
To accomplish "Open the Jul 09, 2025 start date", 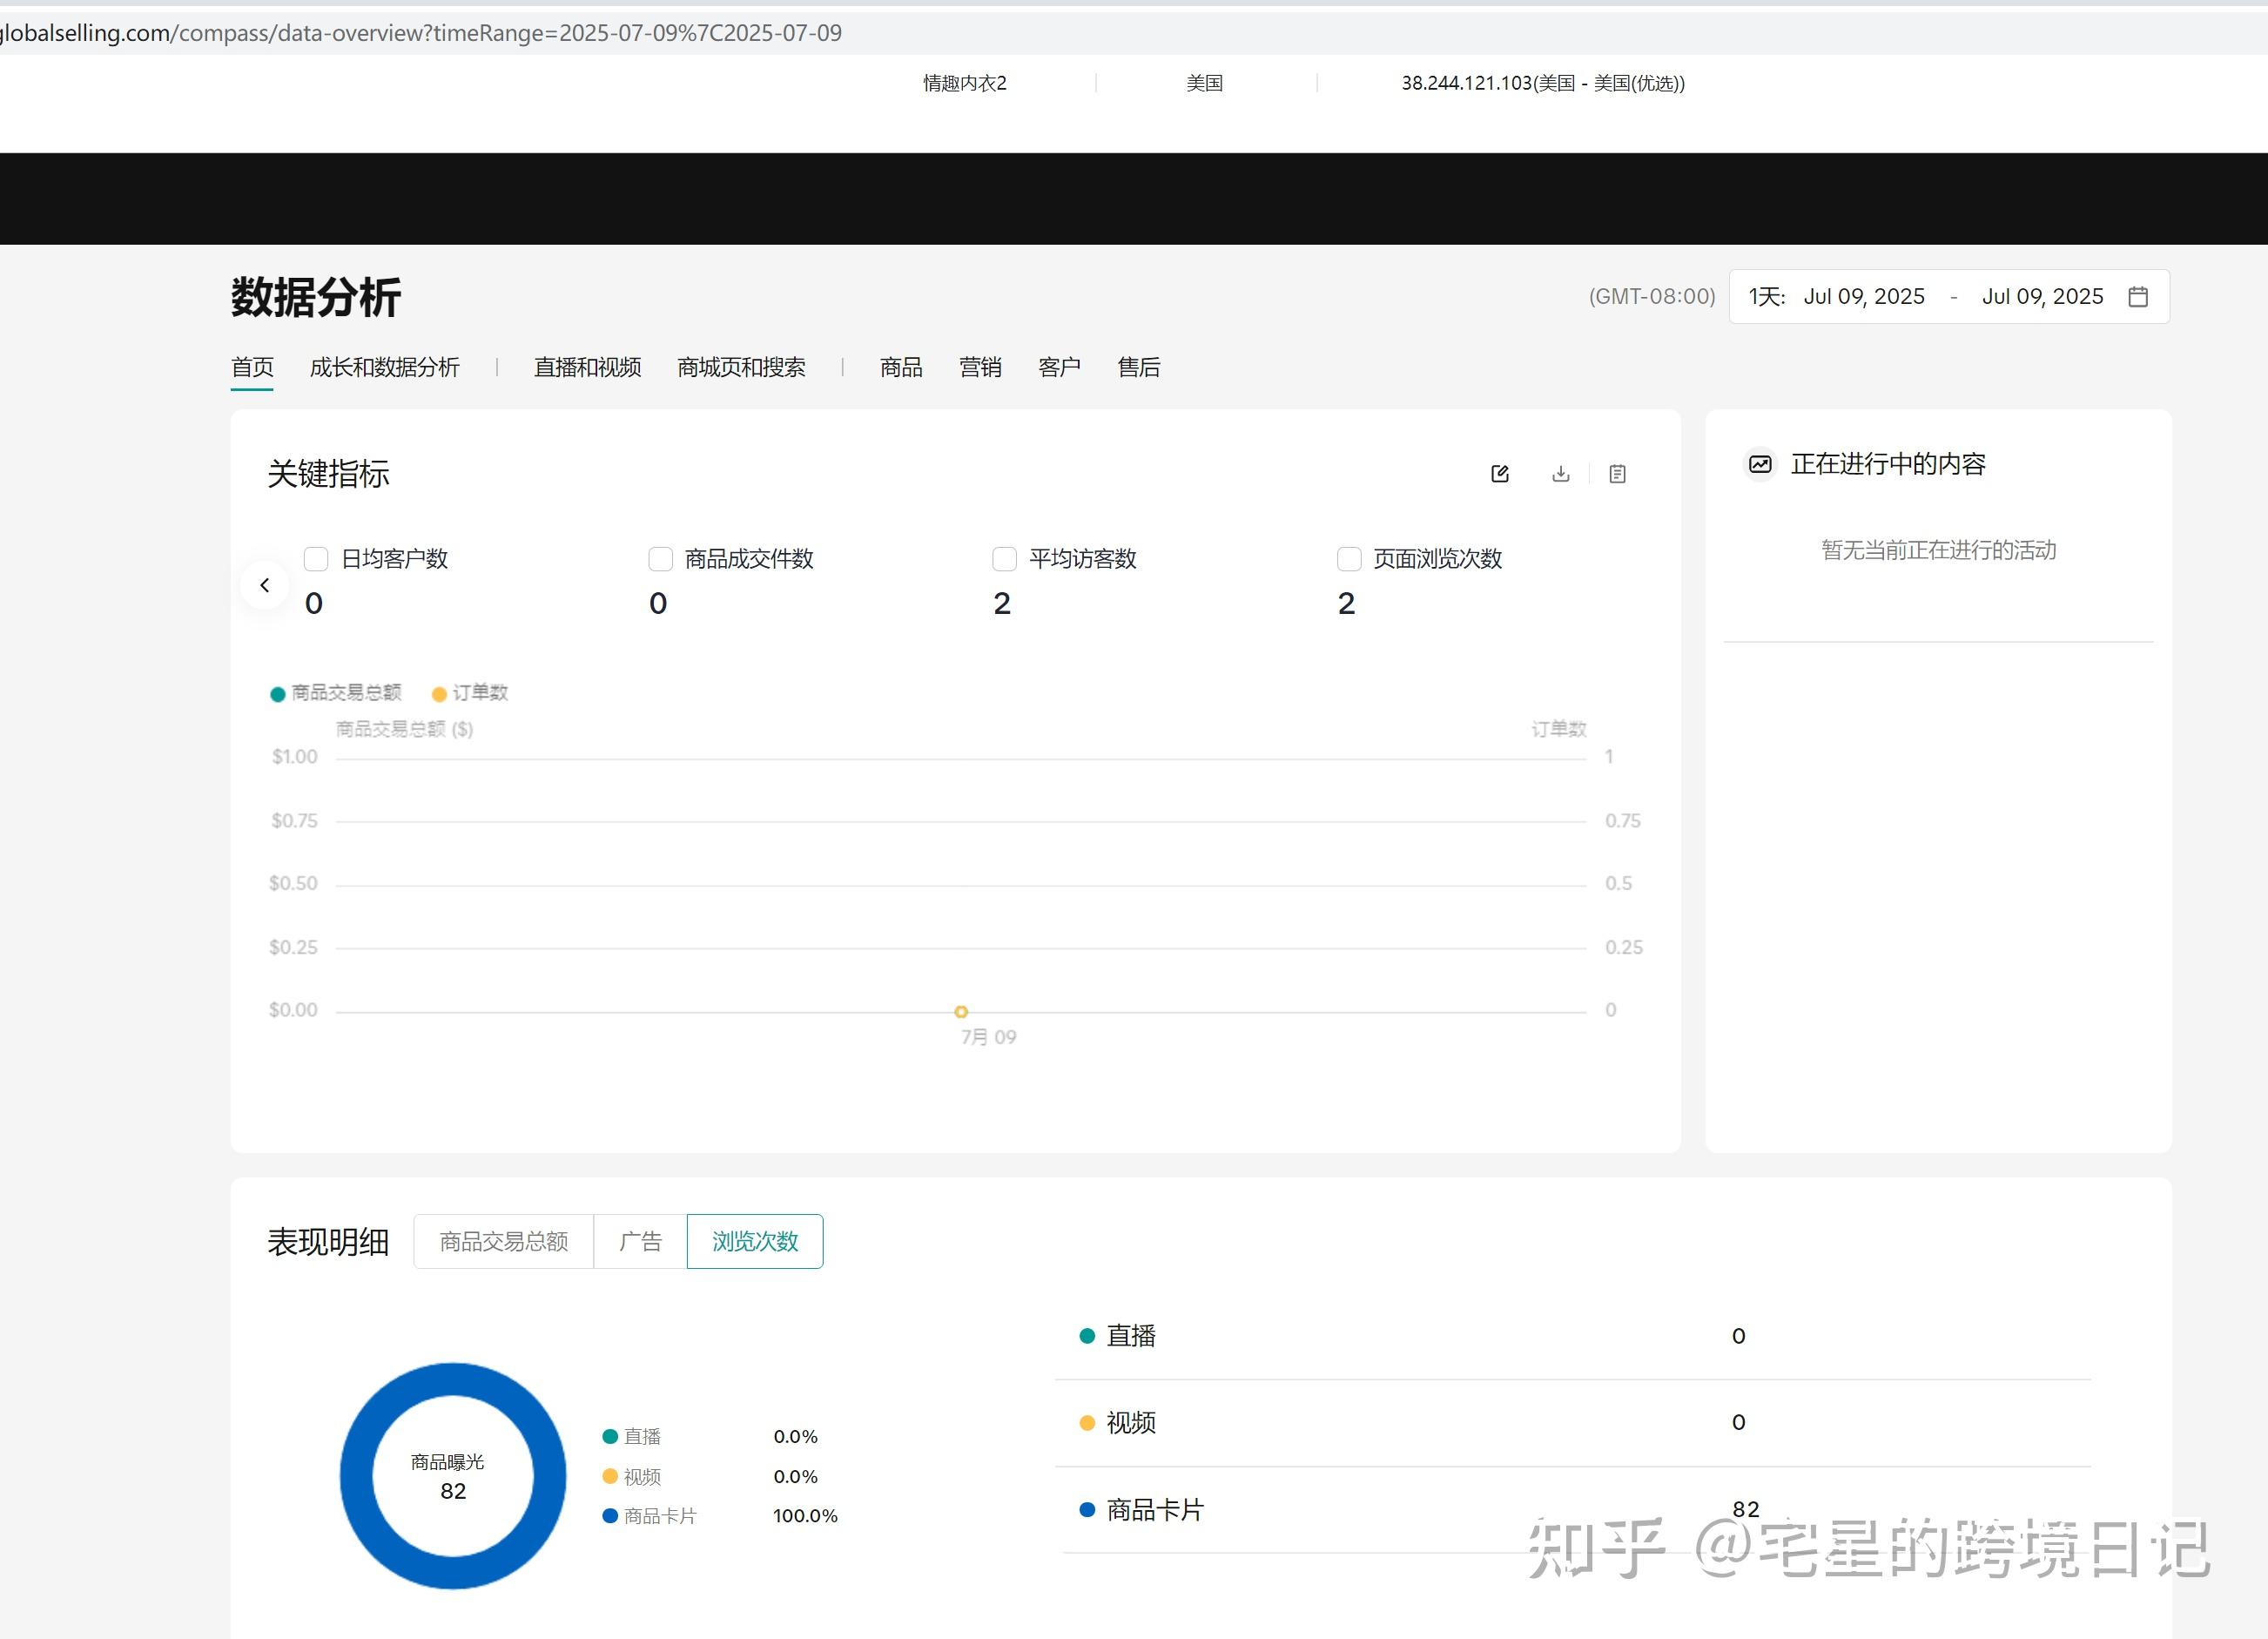I will pyautogui.click(x=1863, y=297).
